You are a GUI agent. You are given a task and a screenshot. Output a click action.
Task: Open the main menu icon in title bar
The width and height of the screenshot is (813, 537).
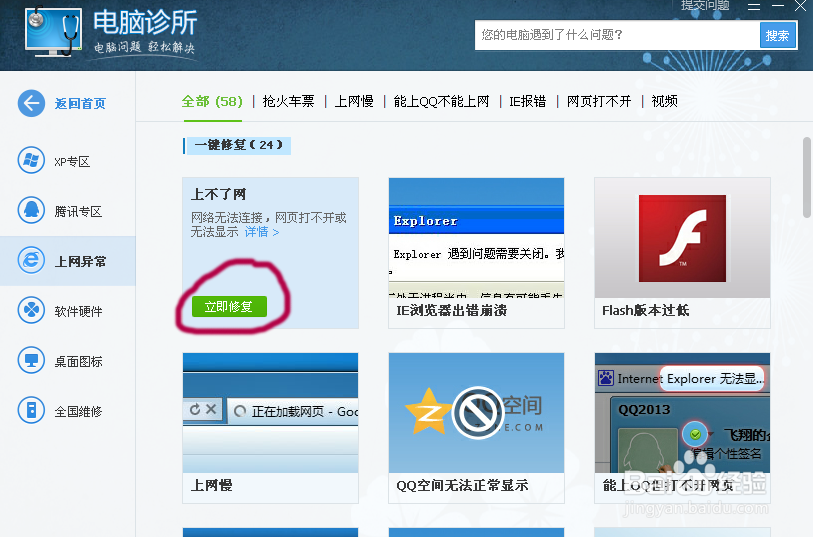[x=754, y=6]
